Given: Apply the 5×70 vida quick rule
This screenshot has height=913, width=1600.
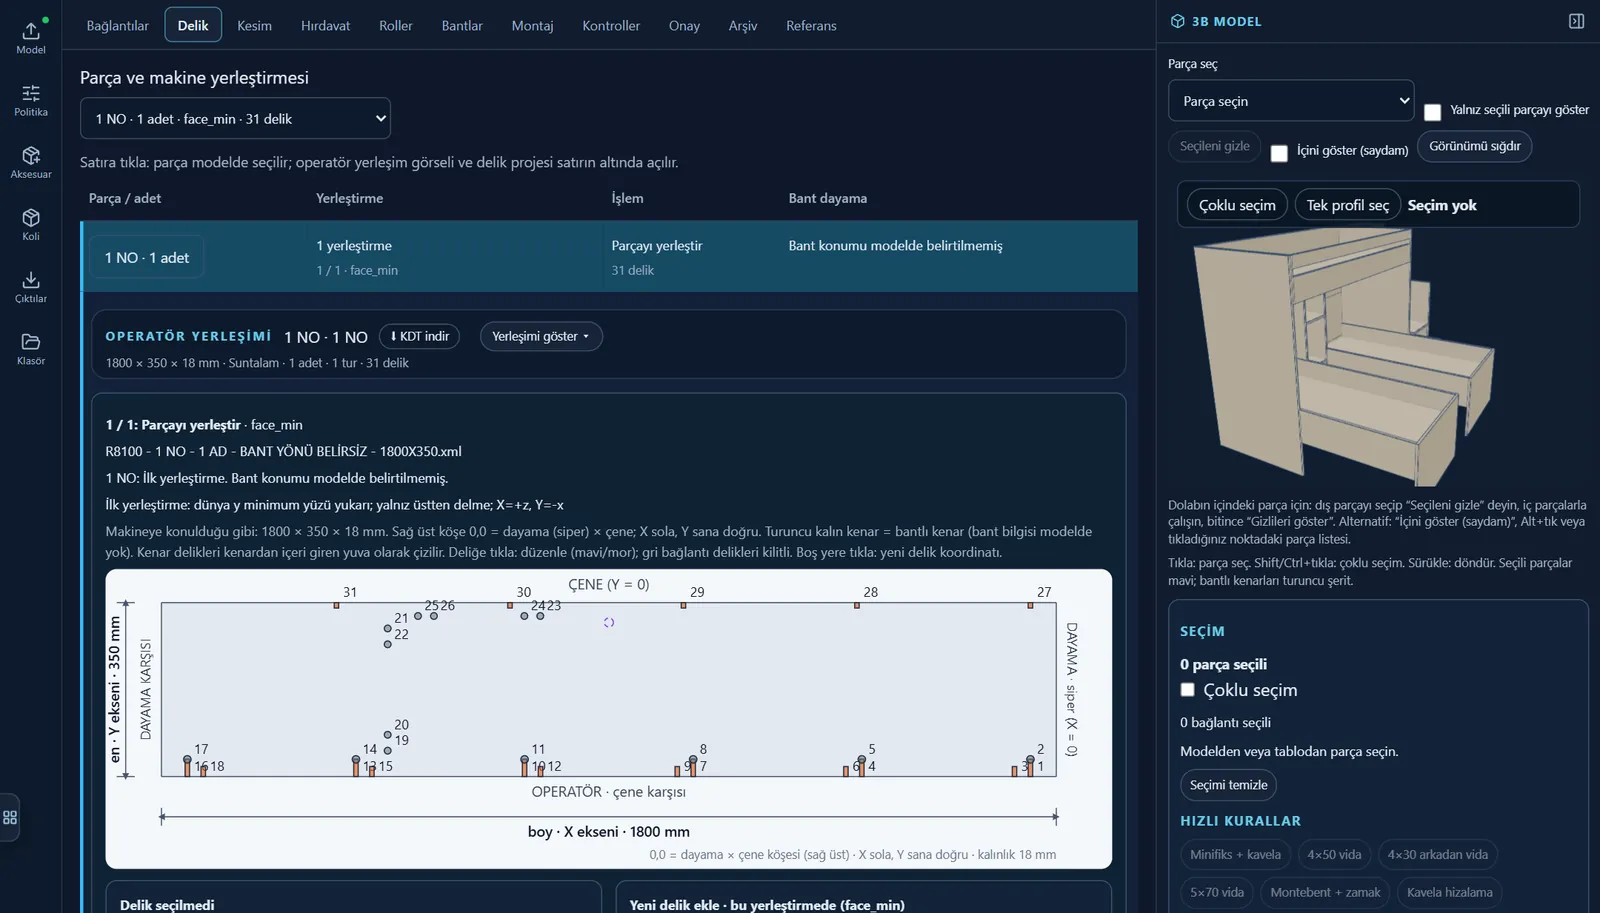Looking at the screenshot, I should (1217, 892).
